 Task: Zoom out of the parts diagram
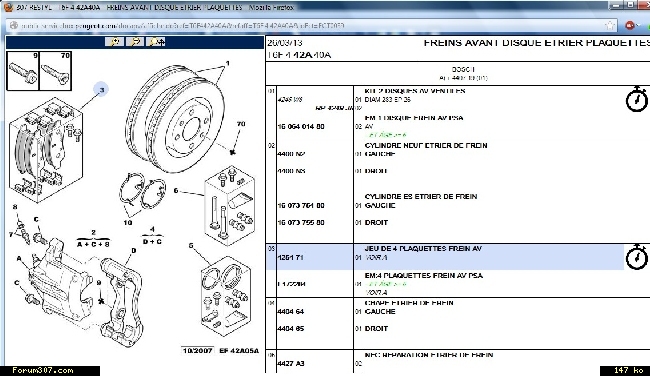click(x=135, y=42)
